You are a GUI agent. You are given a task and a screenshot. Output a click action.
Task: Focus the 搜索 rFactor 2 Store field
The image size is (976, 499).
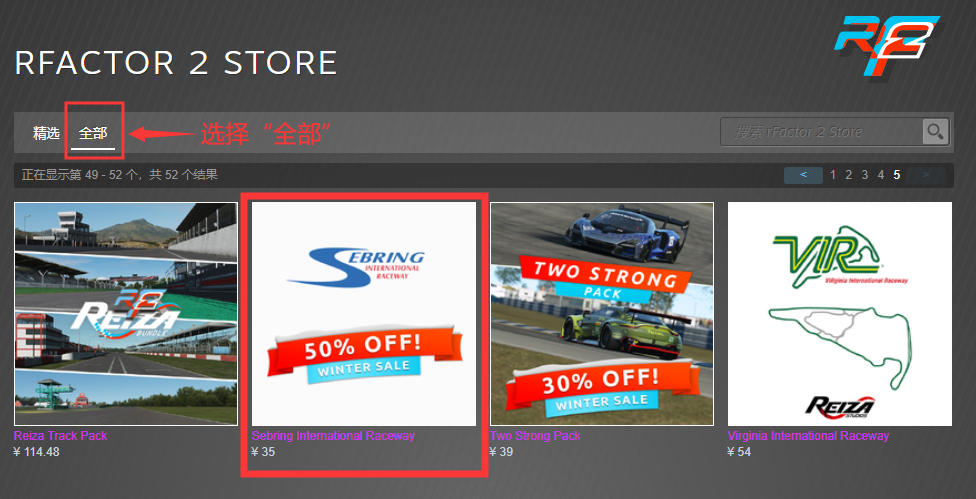tap(822, 131)
